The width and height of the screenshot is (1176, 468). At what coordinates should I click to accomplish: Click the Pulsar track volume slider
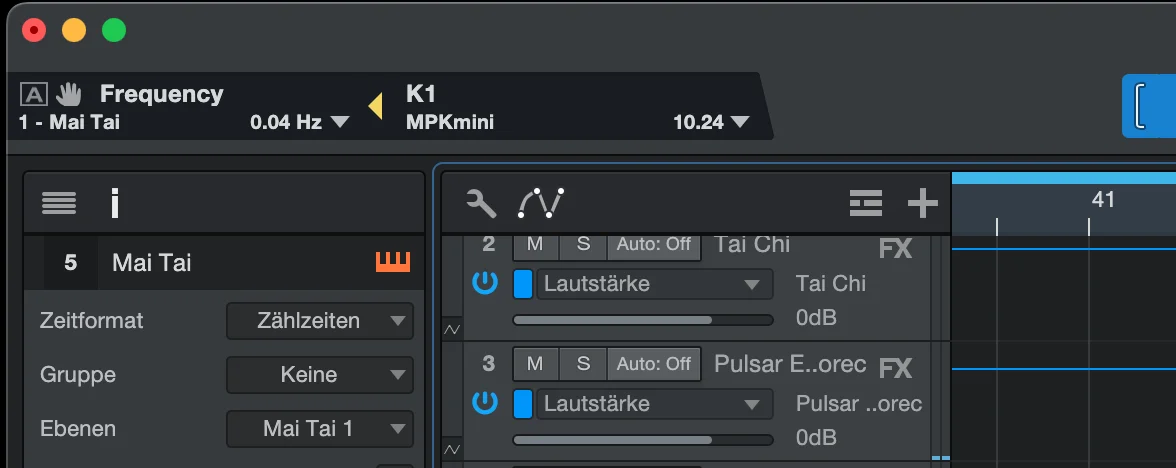(643, 440)
